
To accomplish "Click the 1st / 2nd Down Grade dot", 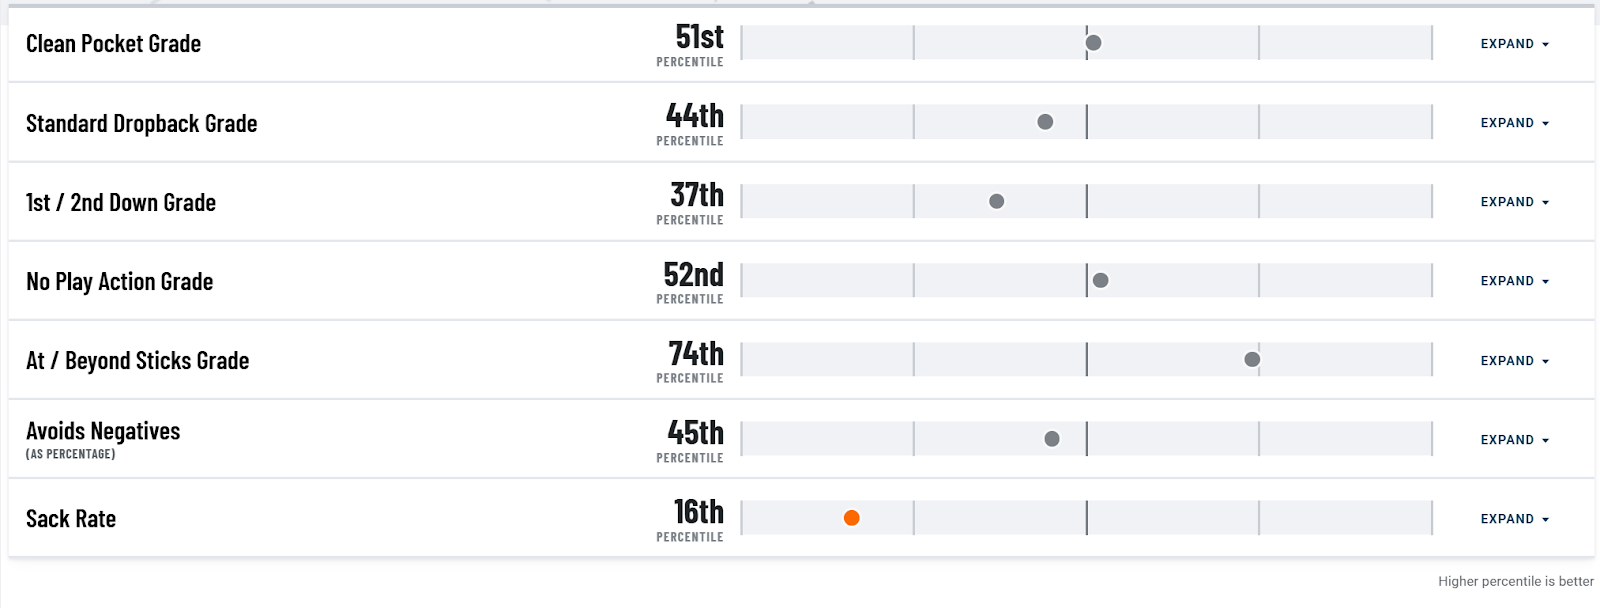I will pyautogui.click(x=997, y=201).
